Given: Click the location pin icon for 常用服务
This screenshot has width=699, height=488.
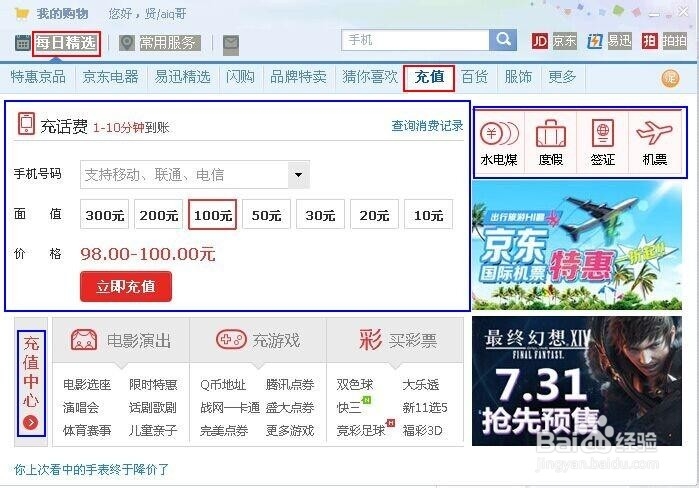Looking at the screenshot, I should pos(127,43).
